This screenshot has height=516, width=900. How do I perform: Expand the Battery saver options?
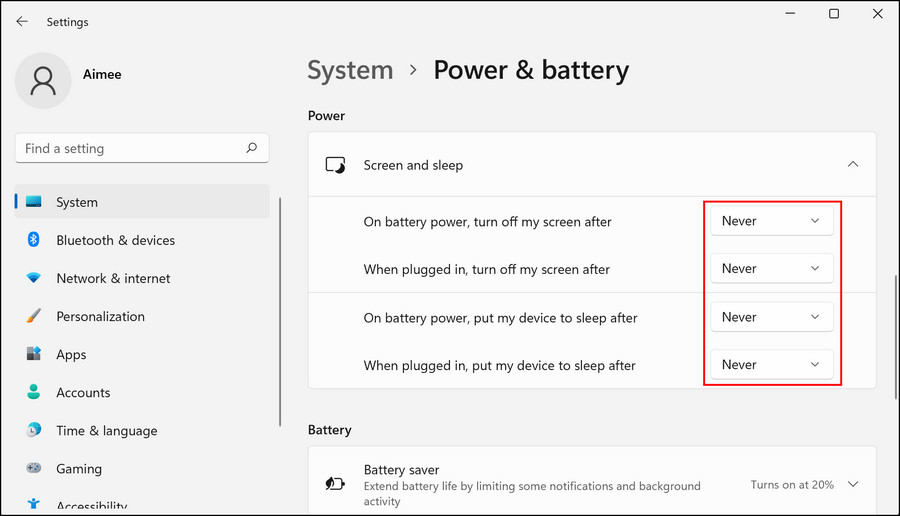[853, 484]
